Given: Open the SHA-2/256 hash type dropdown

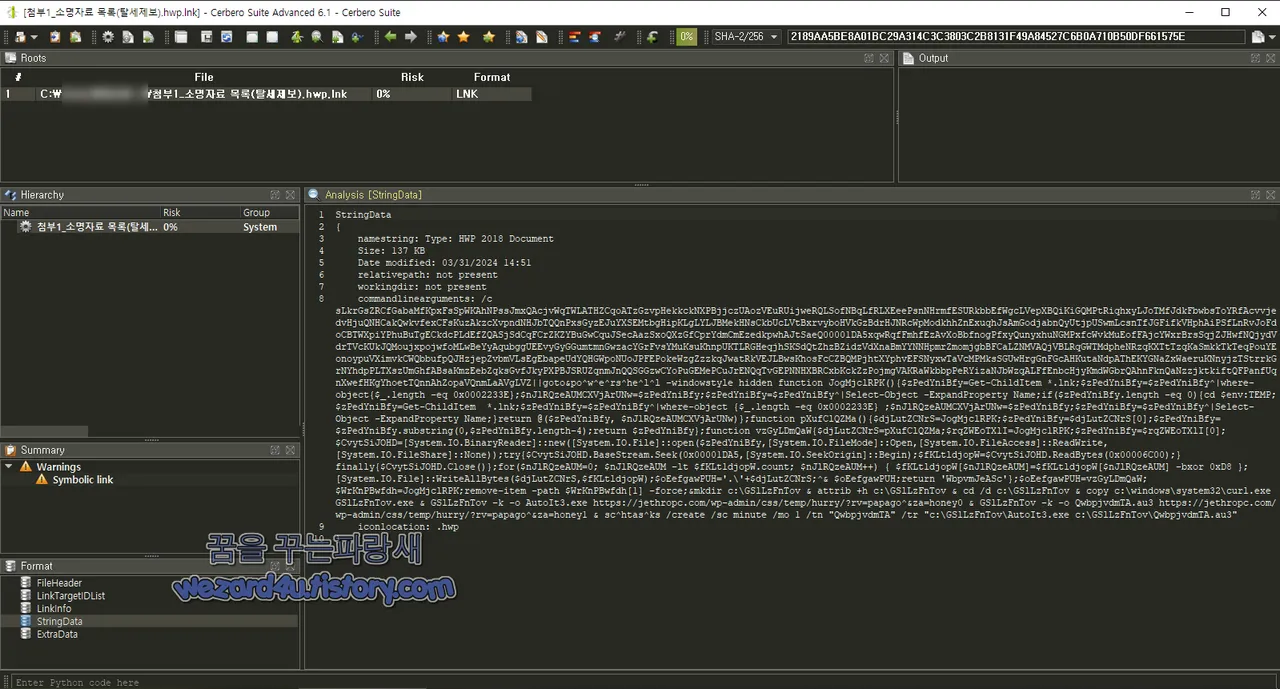Looking at the screenshot, I should click(x=745, y=37).
